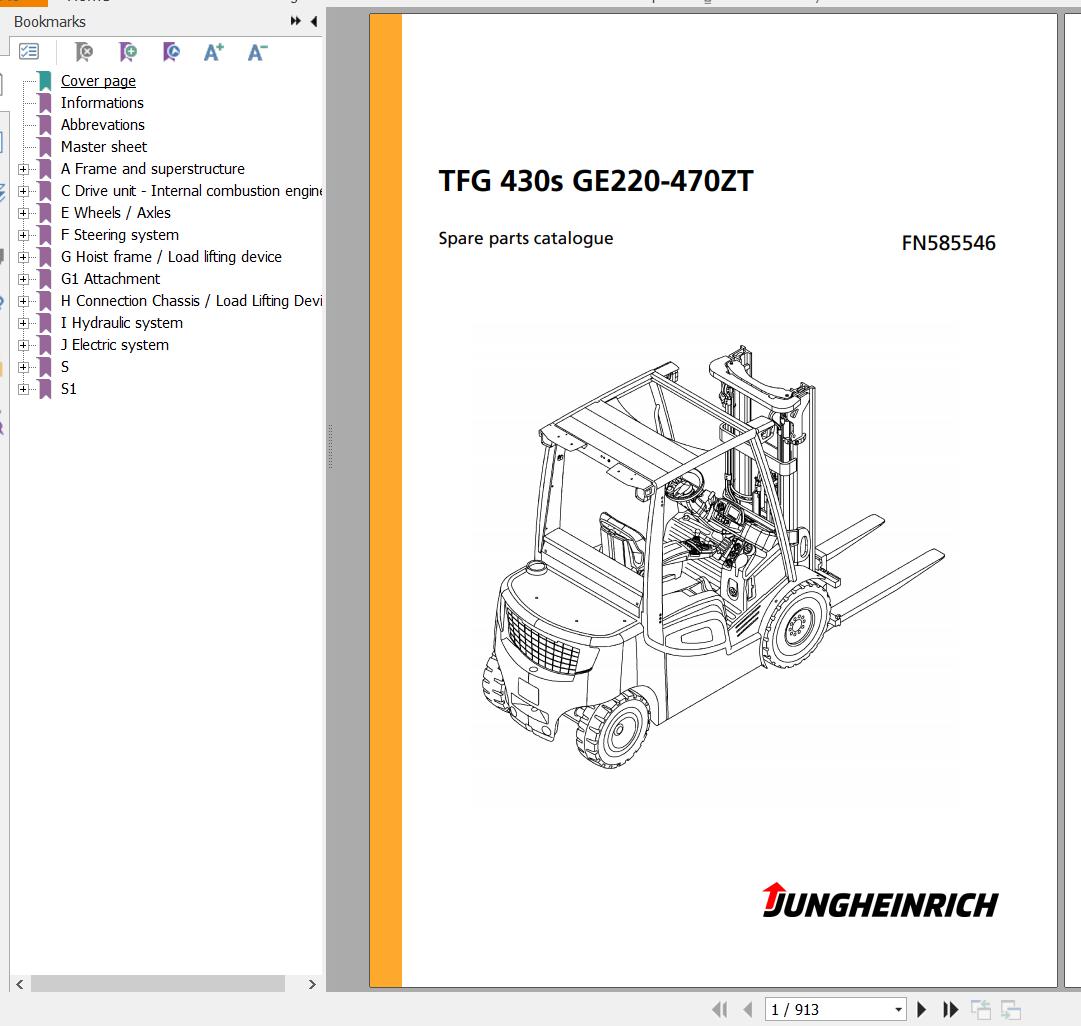Click the set bookmark destination icon

click(171, 52)
